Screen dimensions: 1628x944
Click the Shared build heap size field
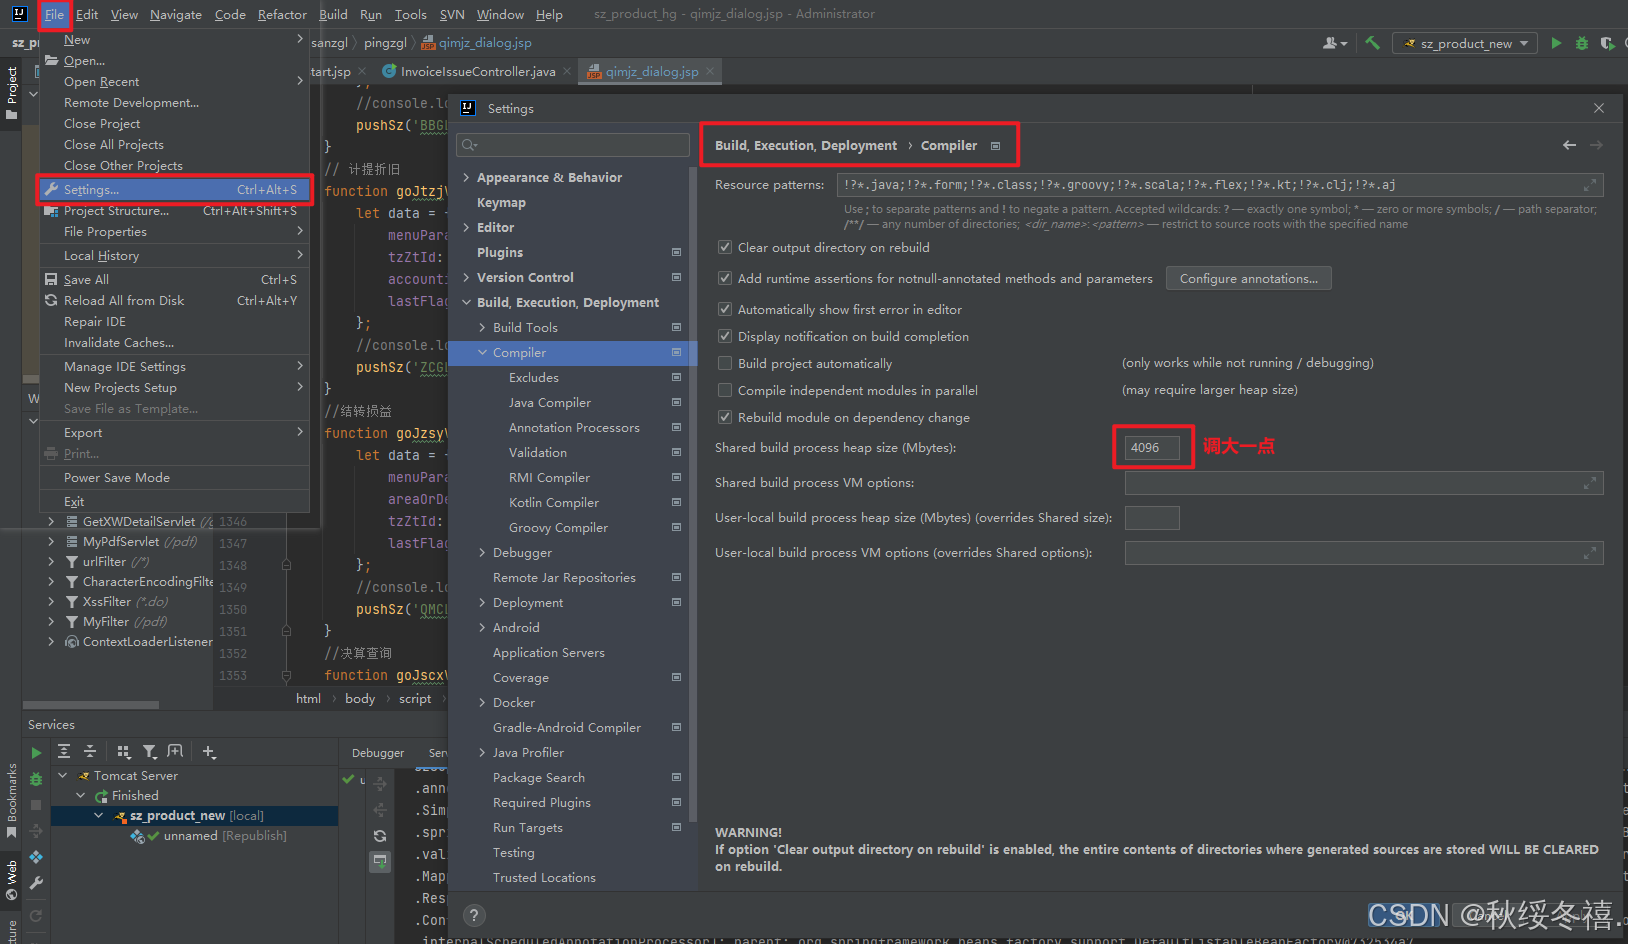tap(1152, 447)
